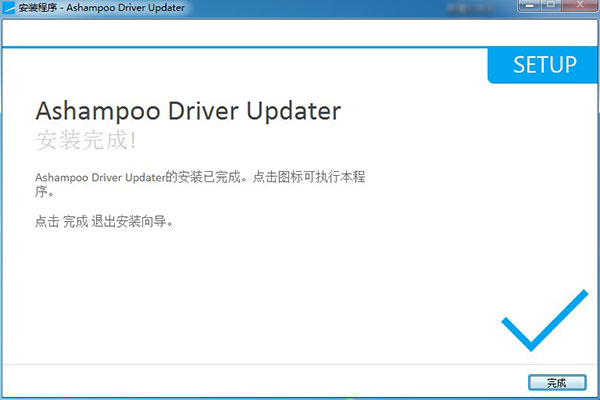Maximize the installer window
The image size is (600, 400).
point(551,5)
